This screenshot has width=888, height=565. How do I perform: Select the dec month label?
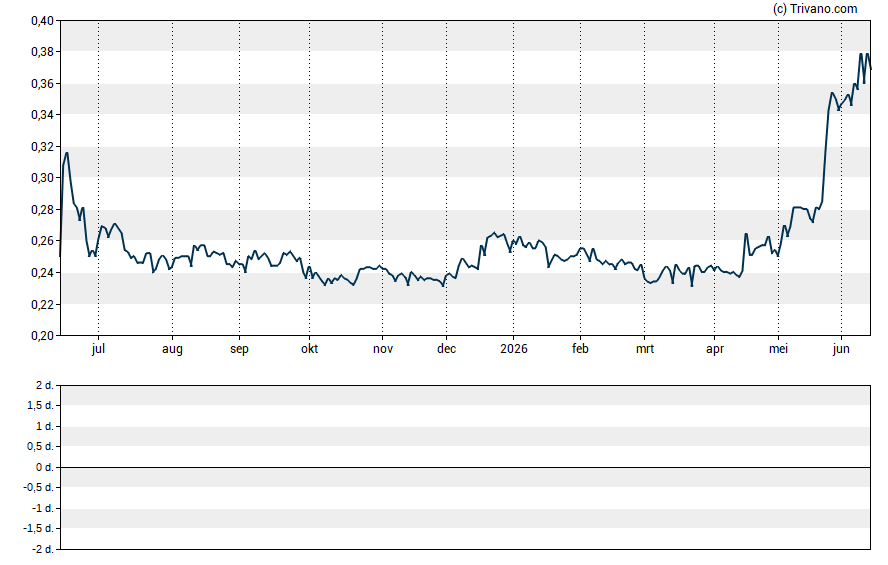pos(446,349)
